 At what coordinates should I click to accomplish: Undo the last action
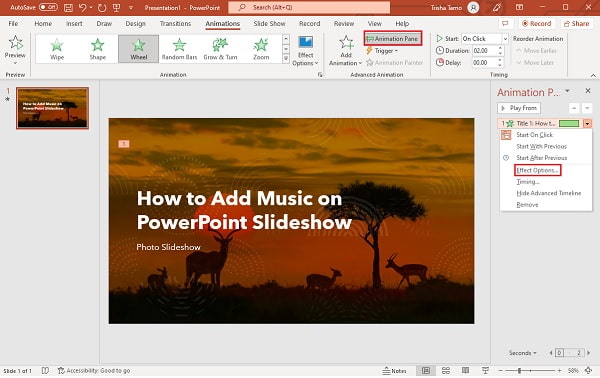(x=82, y=7)
